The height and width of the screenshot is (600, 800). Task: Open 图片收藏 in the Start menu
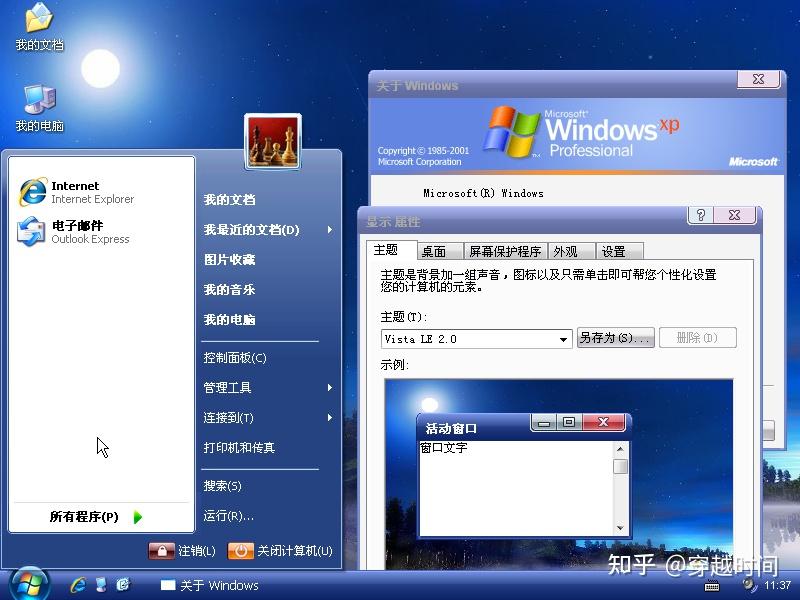pyautogui.click(x=229, y=260)
